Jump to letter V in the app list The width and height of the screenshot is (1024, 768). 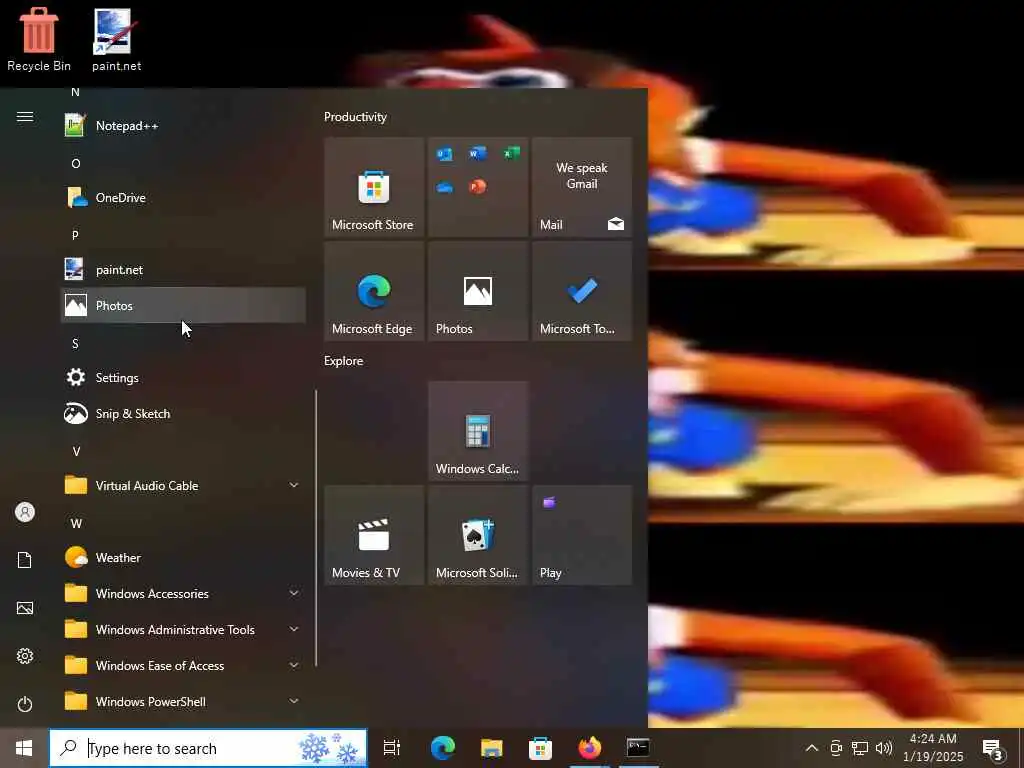(x=76, y=451)
